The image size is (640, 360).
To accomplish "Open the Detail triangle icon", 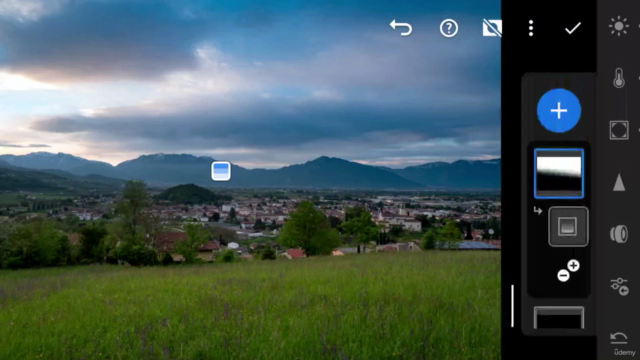I will (619, 182).
